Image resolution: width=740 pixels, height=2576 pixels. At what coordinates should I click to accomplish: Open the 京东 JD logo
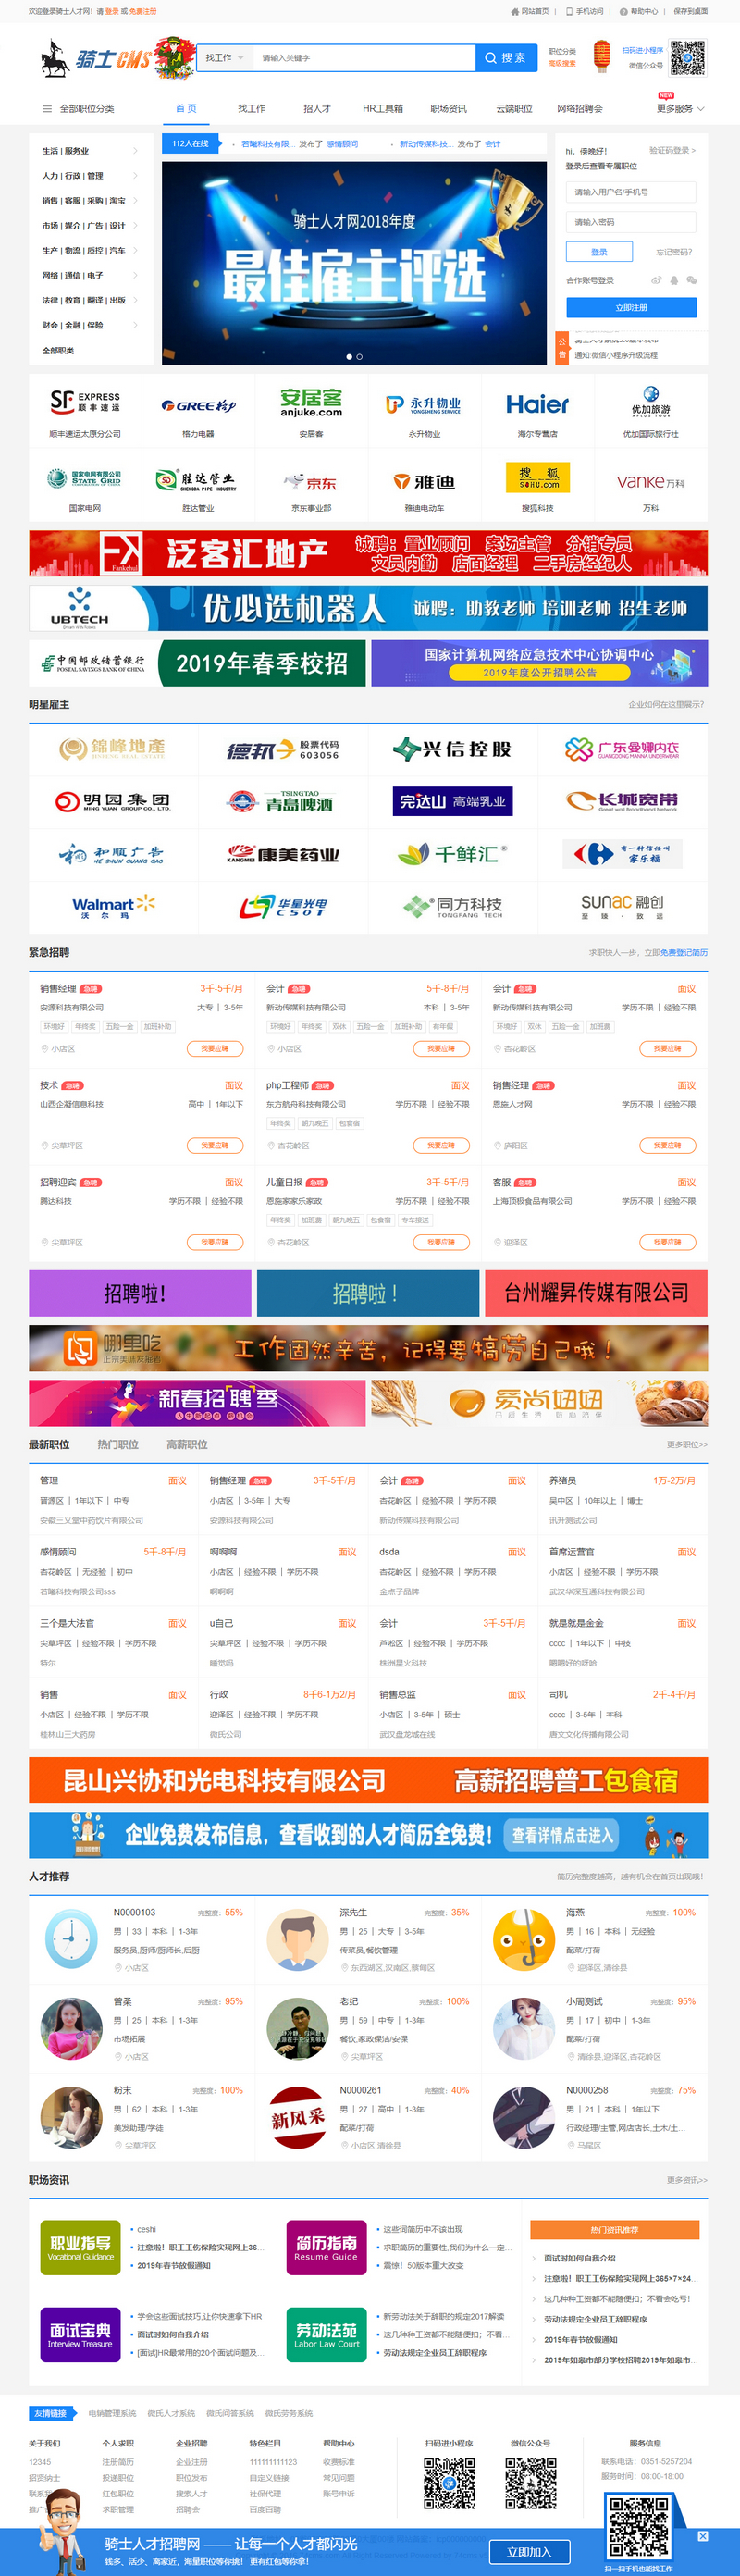[311, 481]
